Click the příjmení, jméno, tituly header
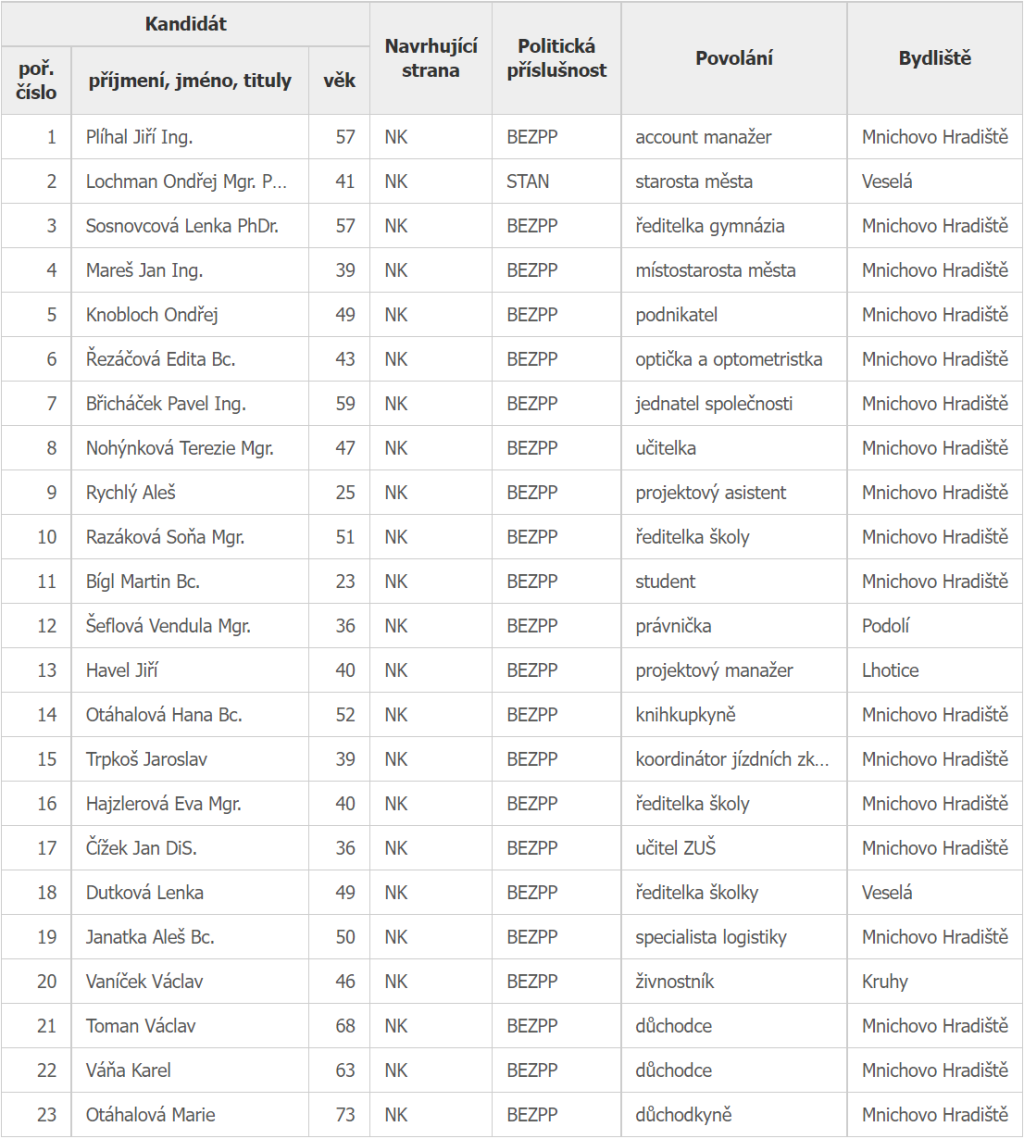Screen dimensions: 1024x1139 pos(190,81)
